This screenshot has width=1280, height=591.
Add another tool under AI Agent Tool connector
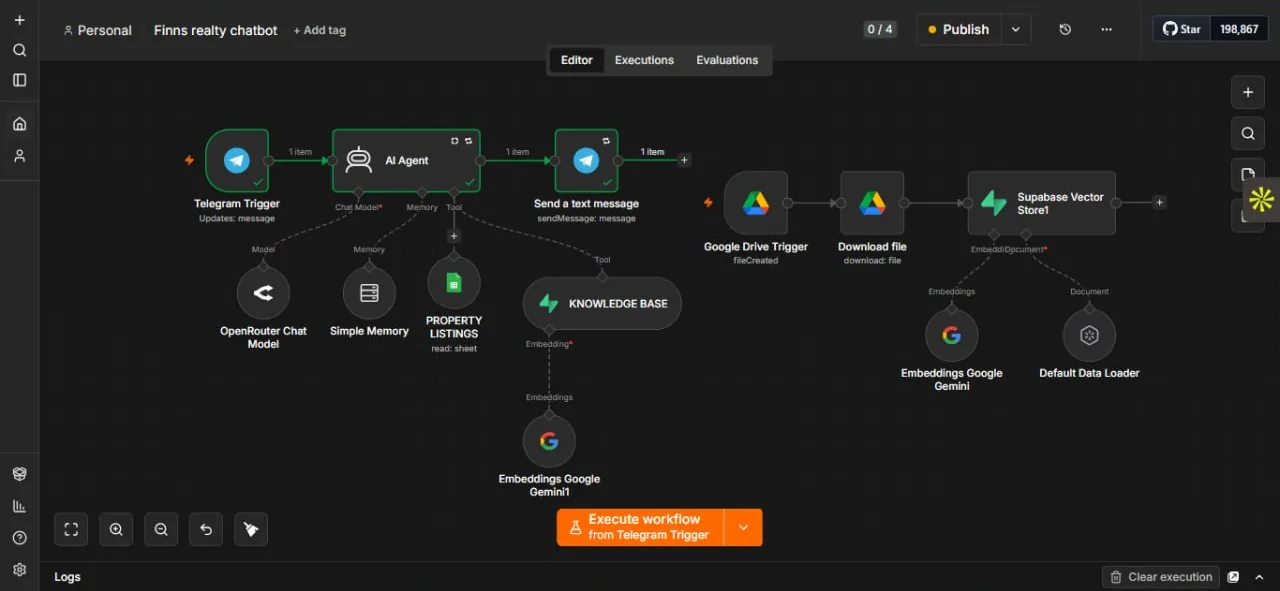click(x=454, y=236)
